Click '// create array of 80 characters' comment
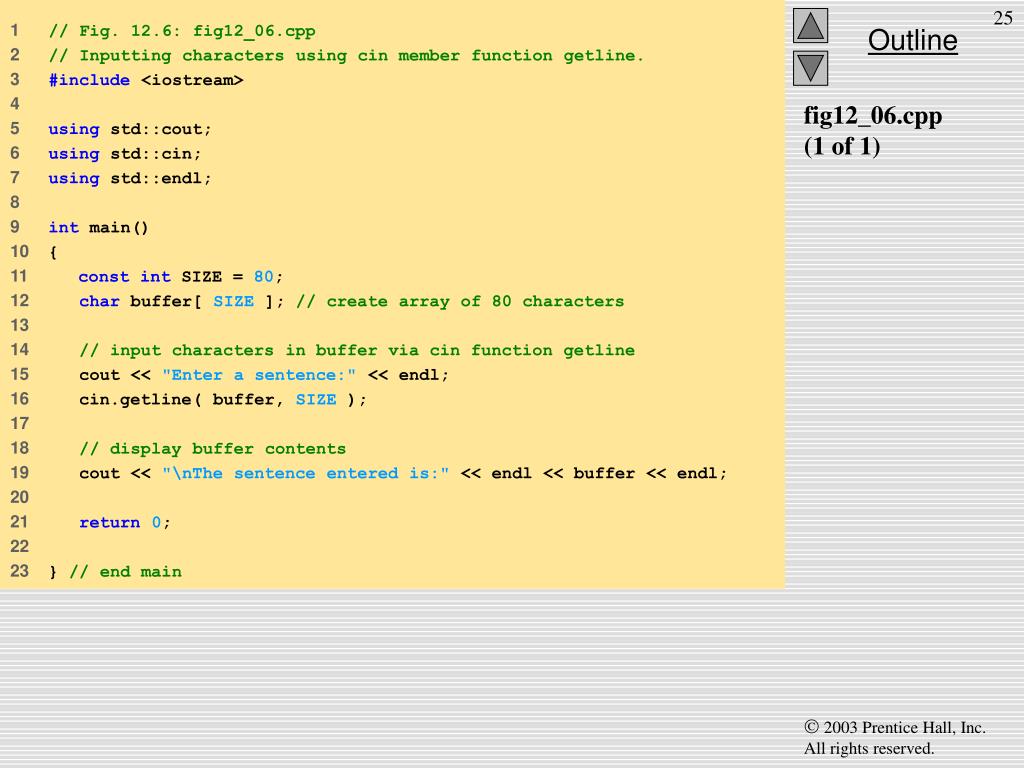The image size is (1024, 768). pyautogui.click(x=460, y=301)
